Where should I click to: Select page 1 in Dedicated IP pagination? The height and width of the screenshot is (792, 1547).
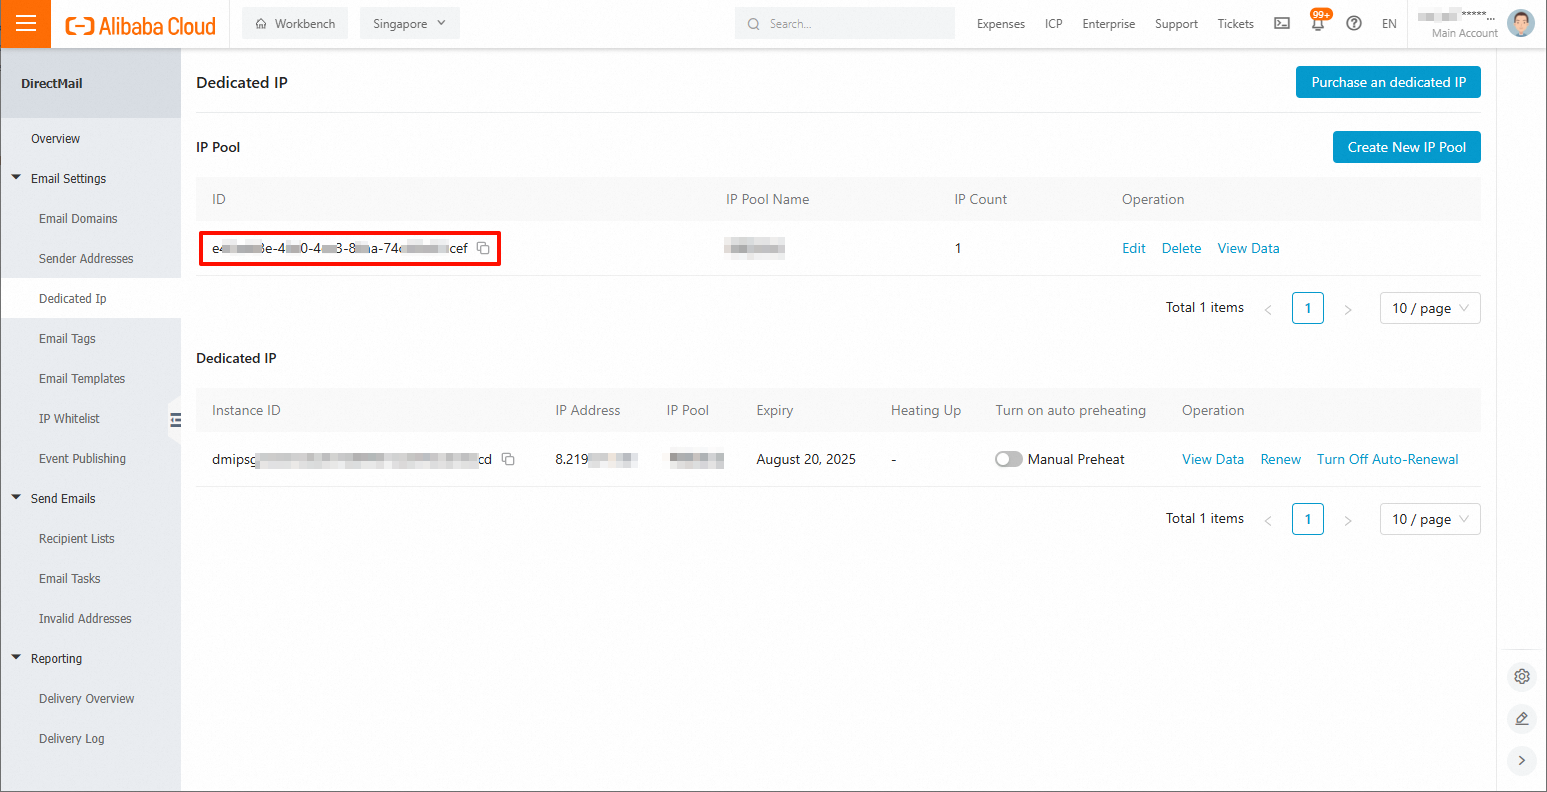(1308, 518)
